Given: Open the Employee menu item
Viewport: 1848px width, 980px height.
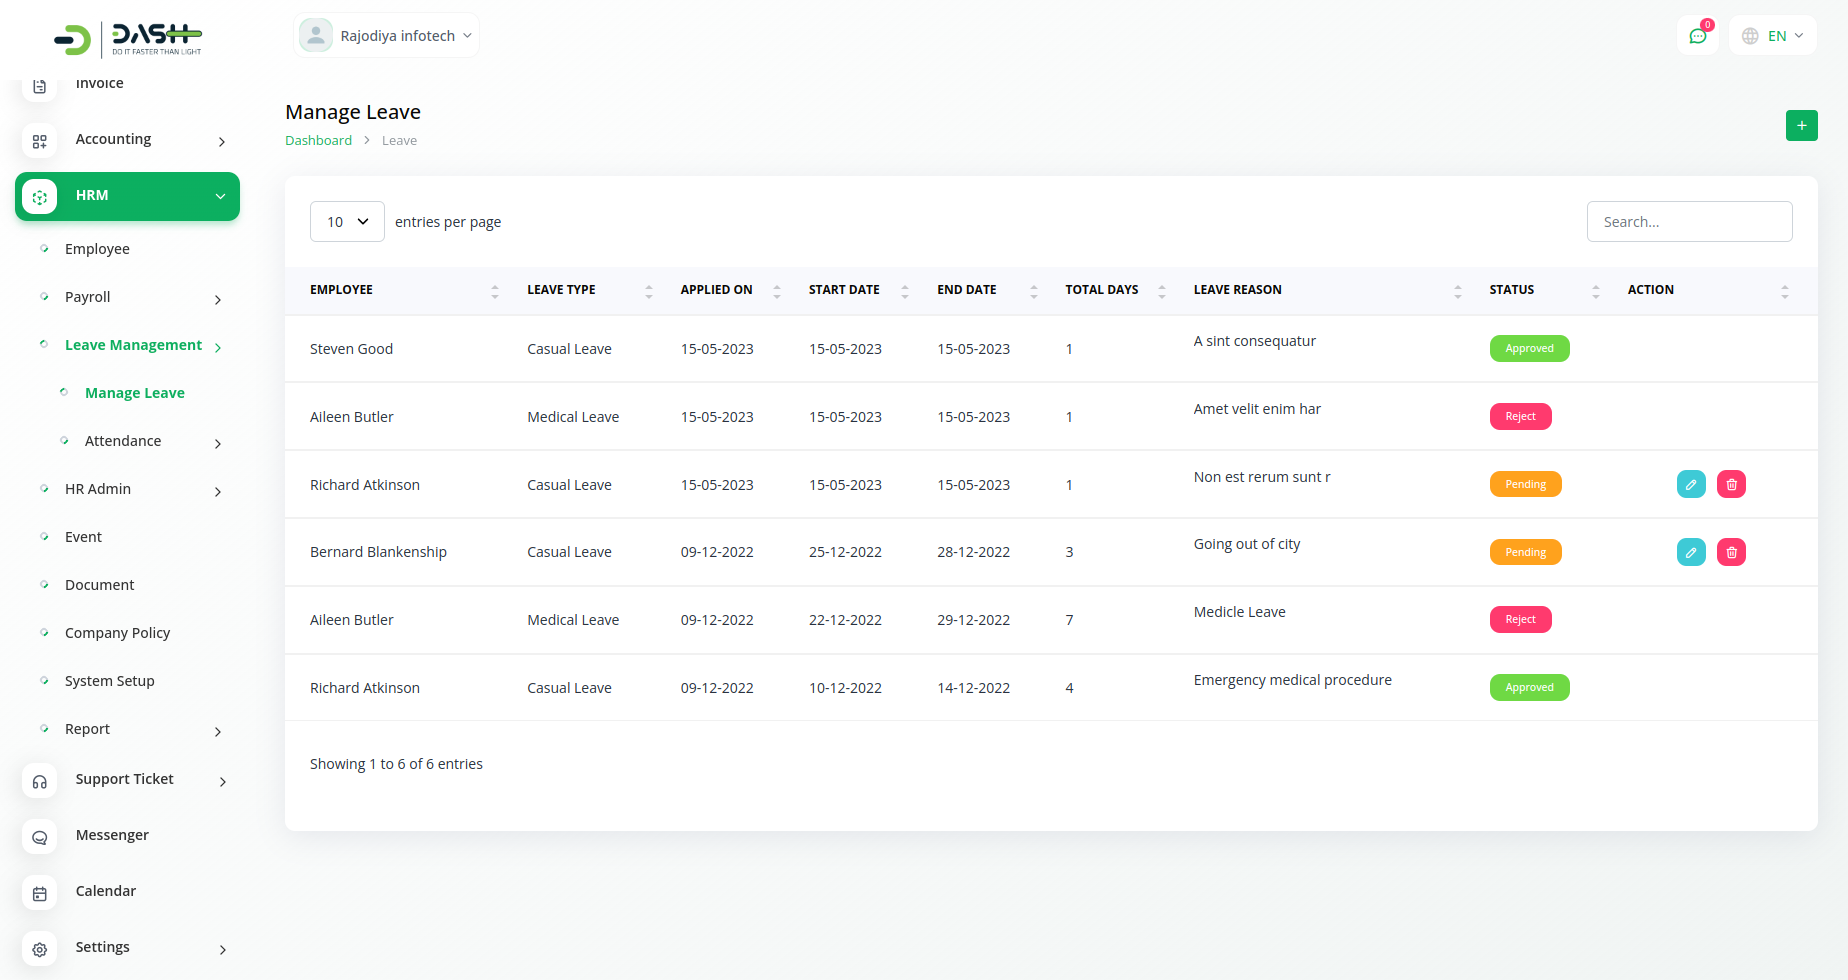Looking at the screenshot, I should (97, 250).
